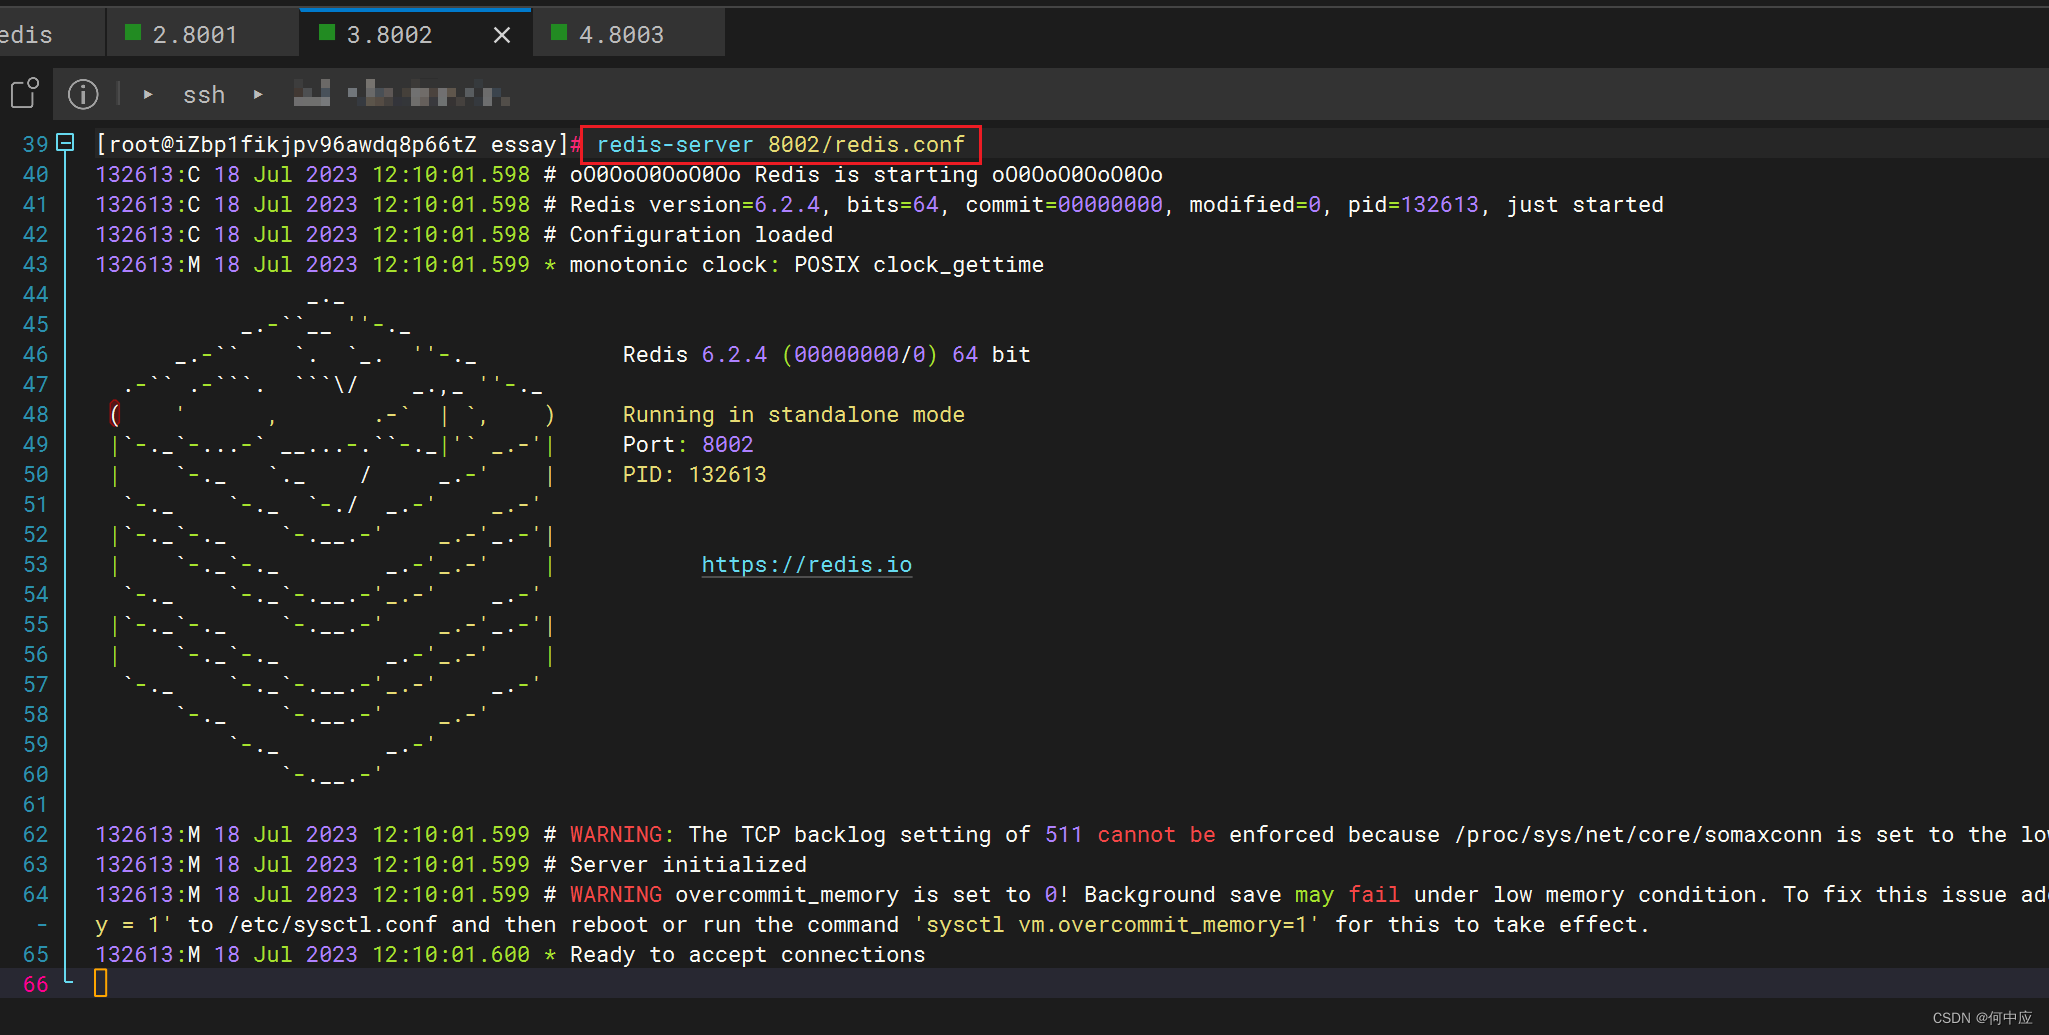Click the PID: 132613 text

click(x=694, y=475)
